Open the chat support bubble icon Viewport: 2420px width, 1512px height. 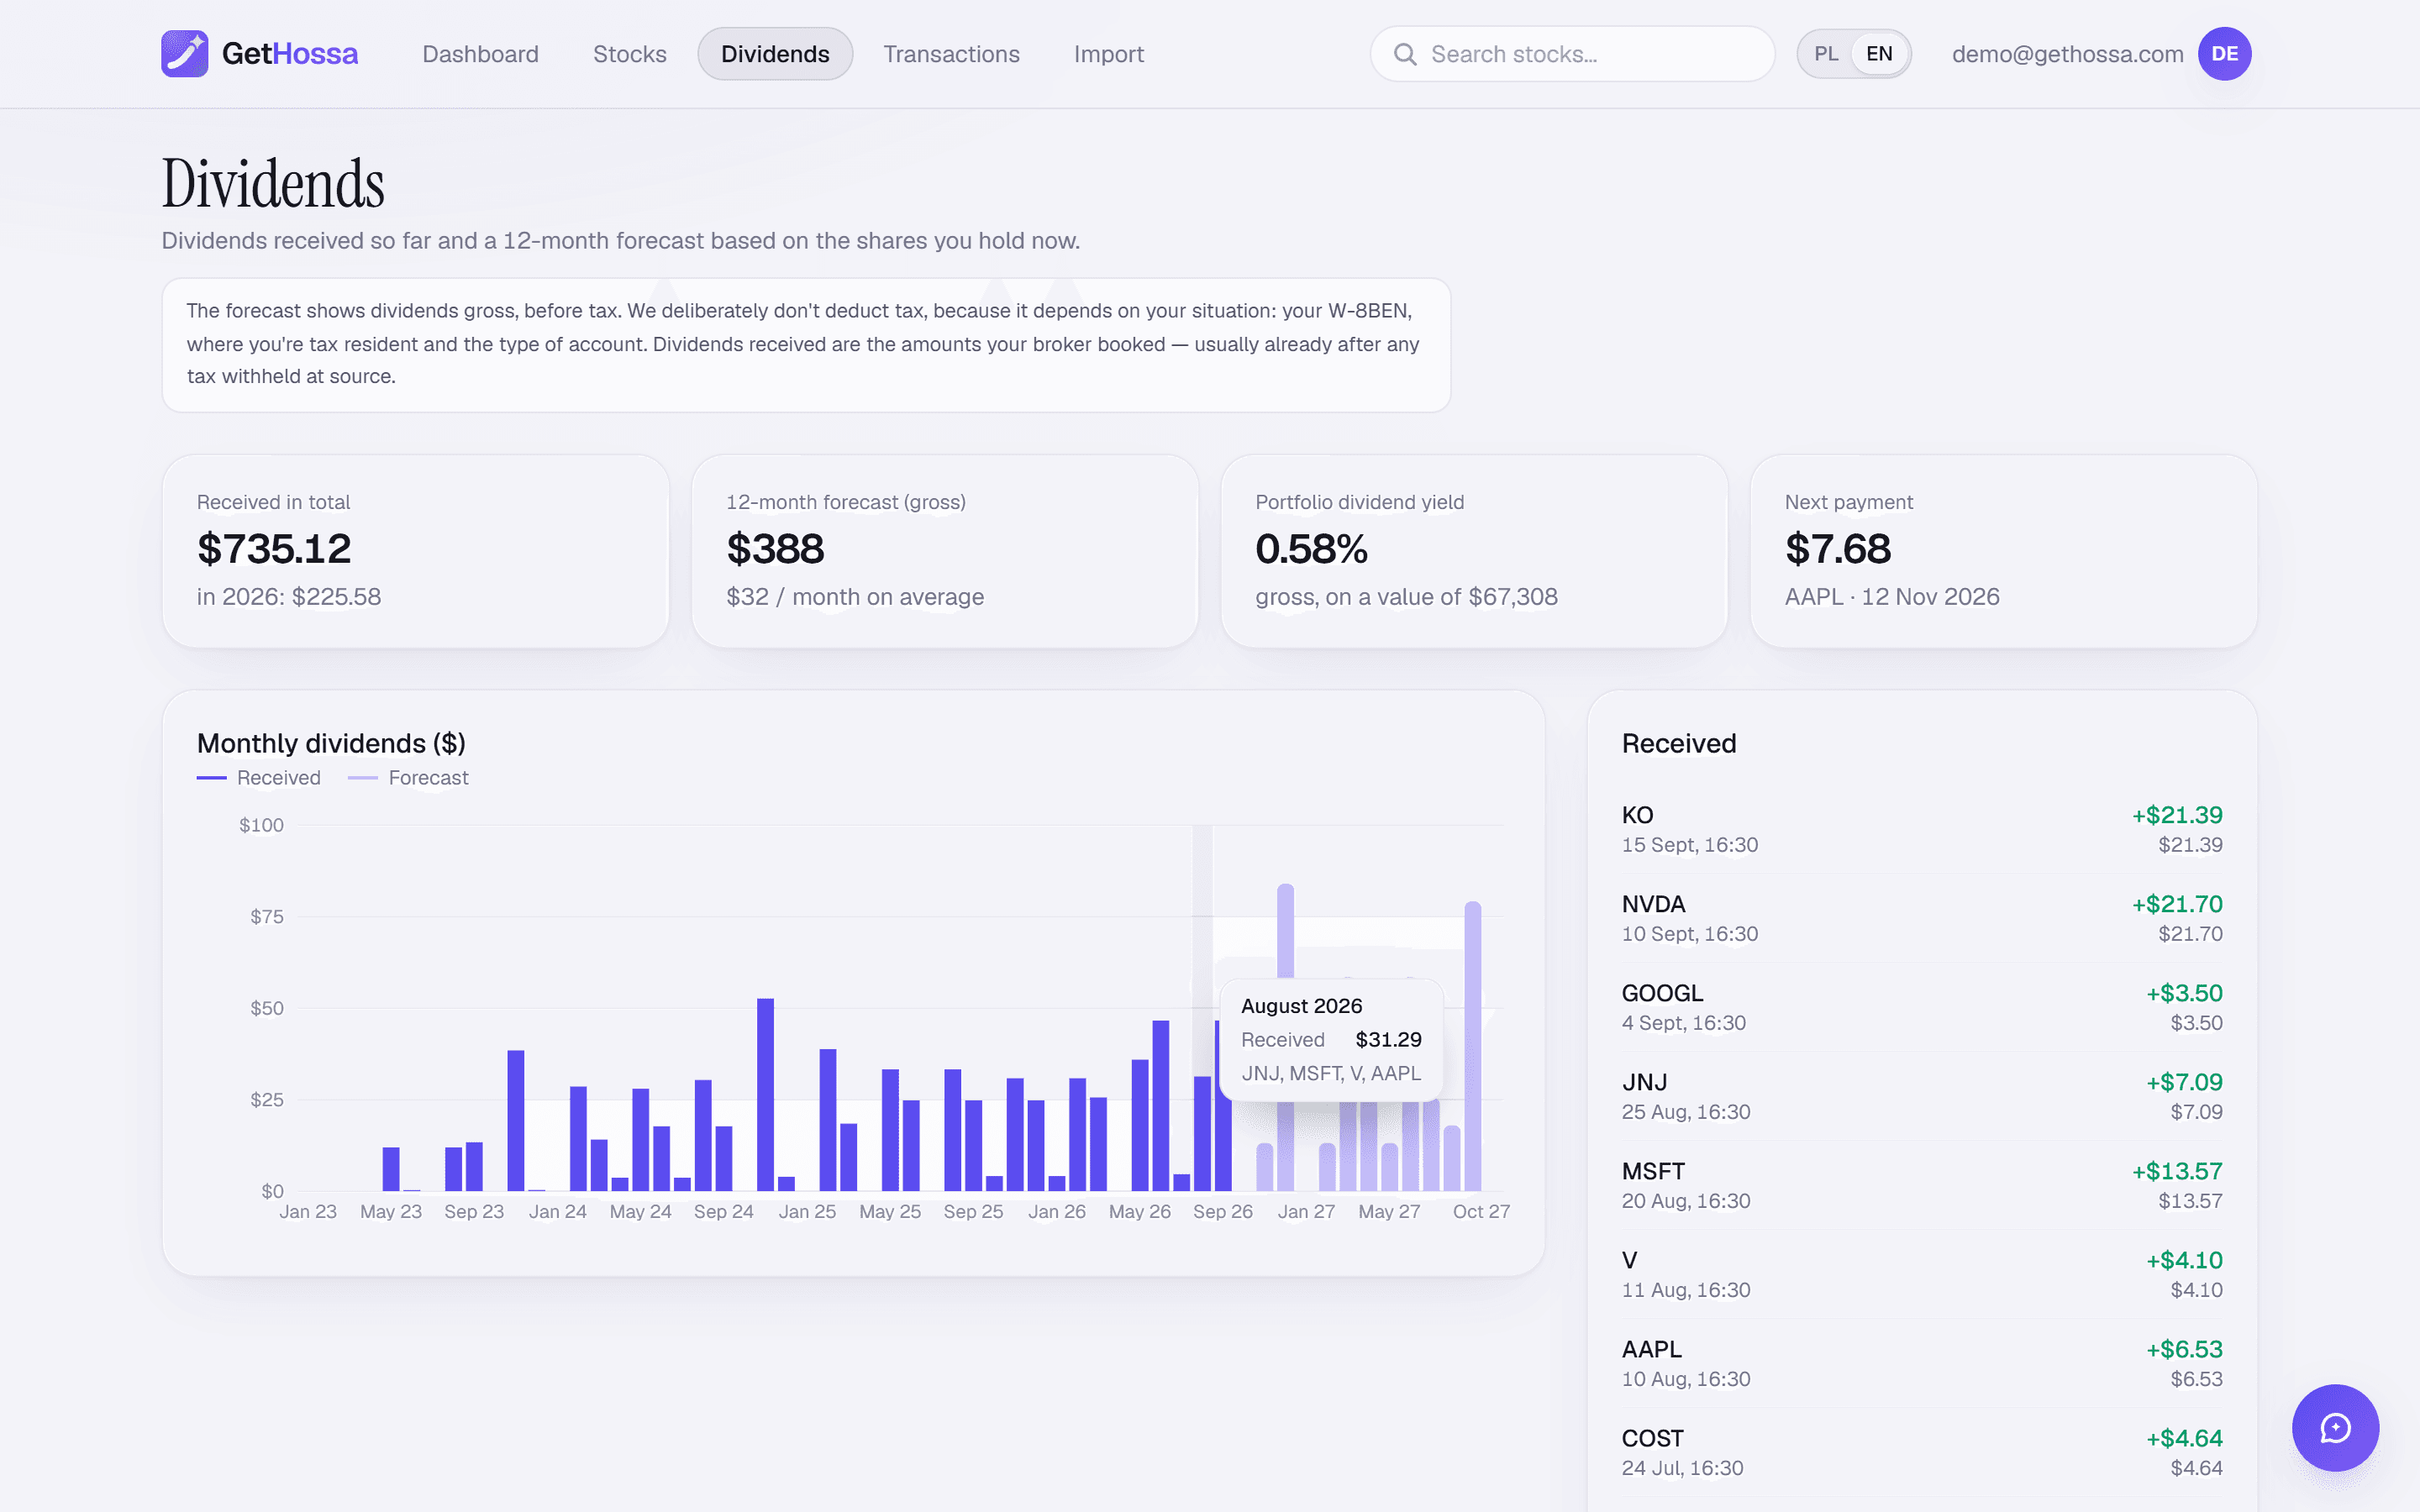point(2335,1427)
